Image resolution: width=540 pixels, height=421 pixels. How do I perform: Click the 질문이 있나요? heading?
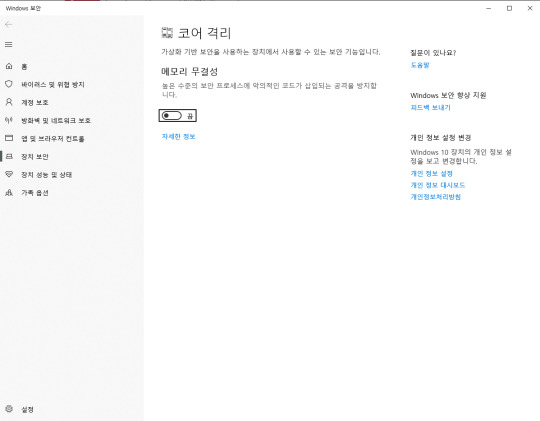(433, 53)
